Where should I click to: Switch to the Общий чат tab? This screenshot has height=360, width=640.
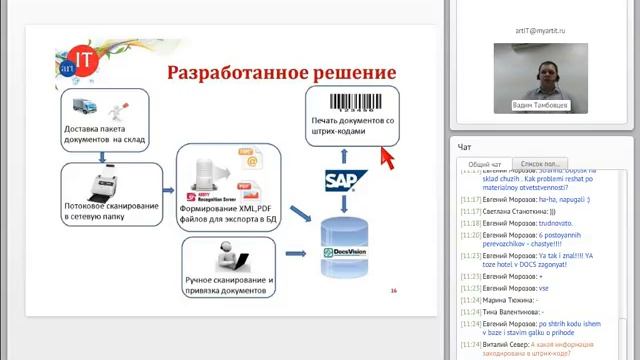pyautogui.click(x=484, y=164)
